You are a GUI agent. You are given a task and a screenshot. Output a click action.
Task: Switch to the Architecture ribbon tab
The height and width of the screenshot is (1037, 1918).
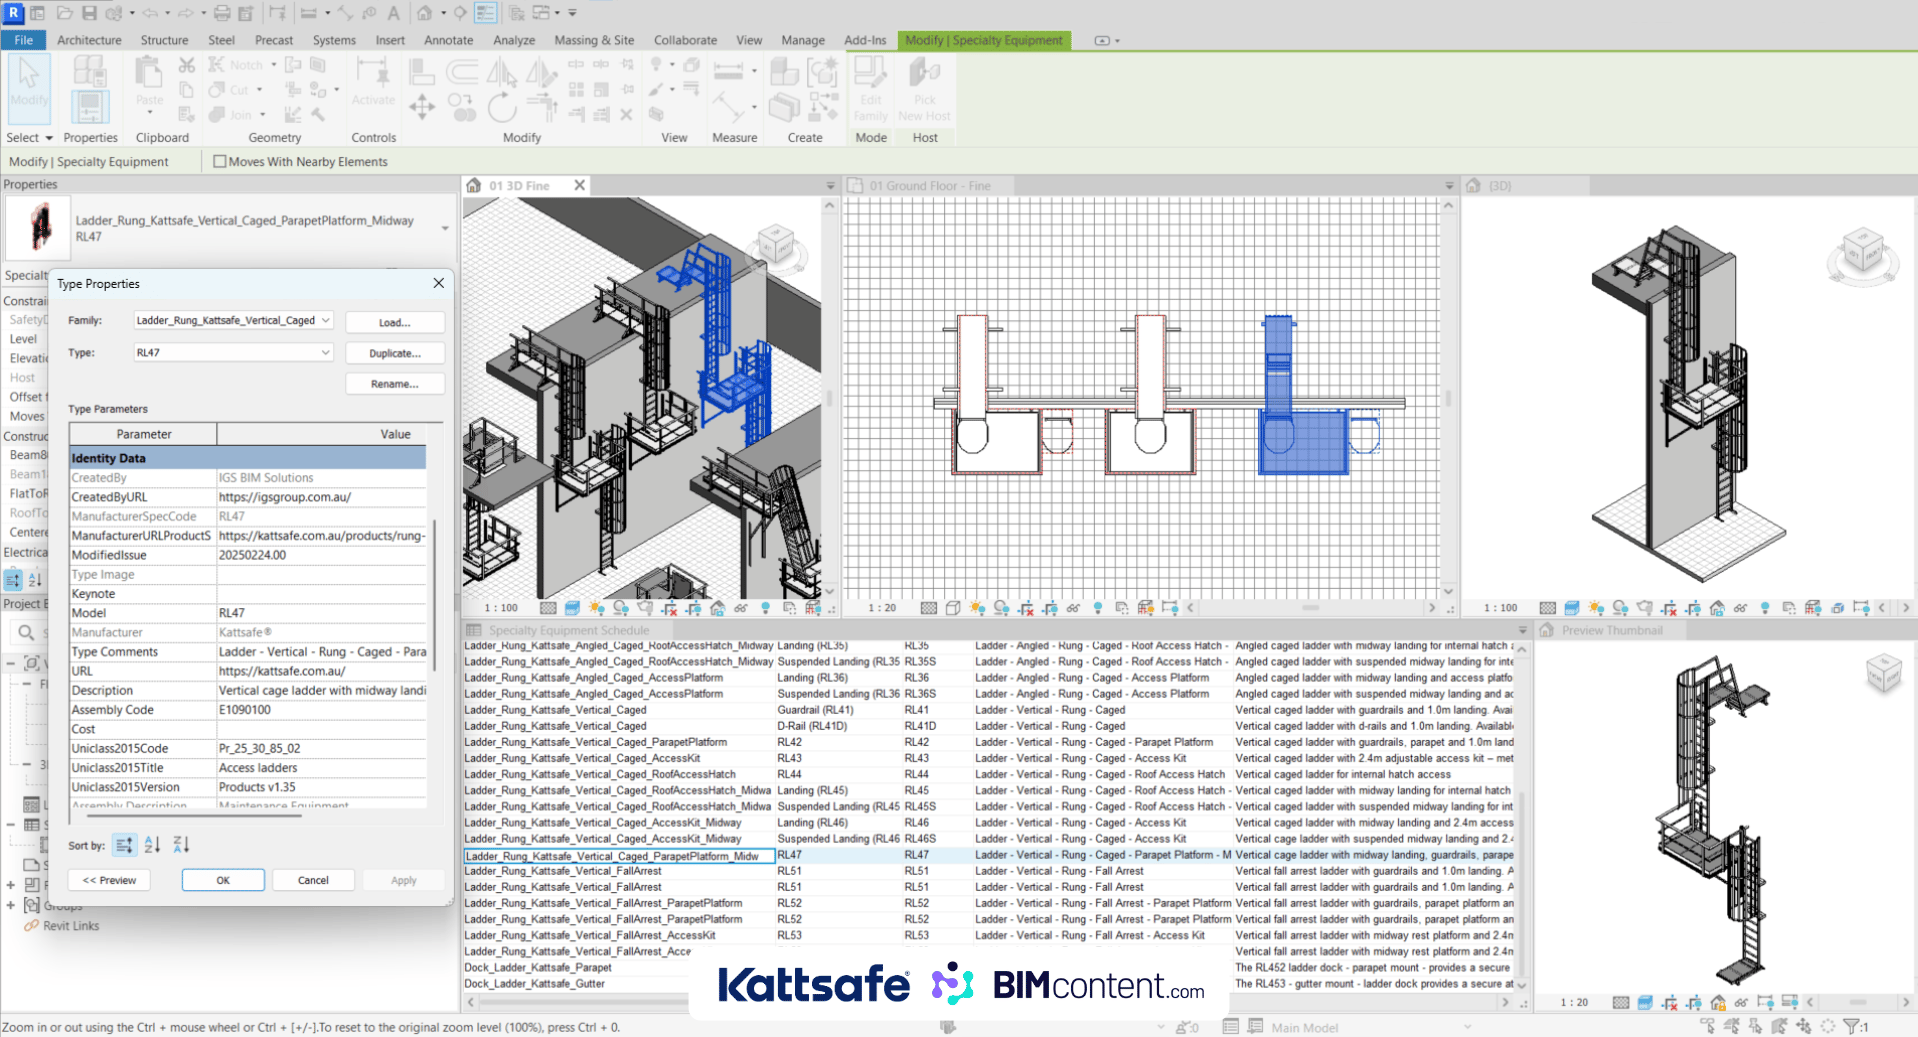pyautogui.click(x=89, y=40)
